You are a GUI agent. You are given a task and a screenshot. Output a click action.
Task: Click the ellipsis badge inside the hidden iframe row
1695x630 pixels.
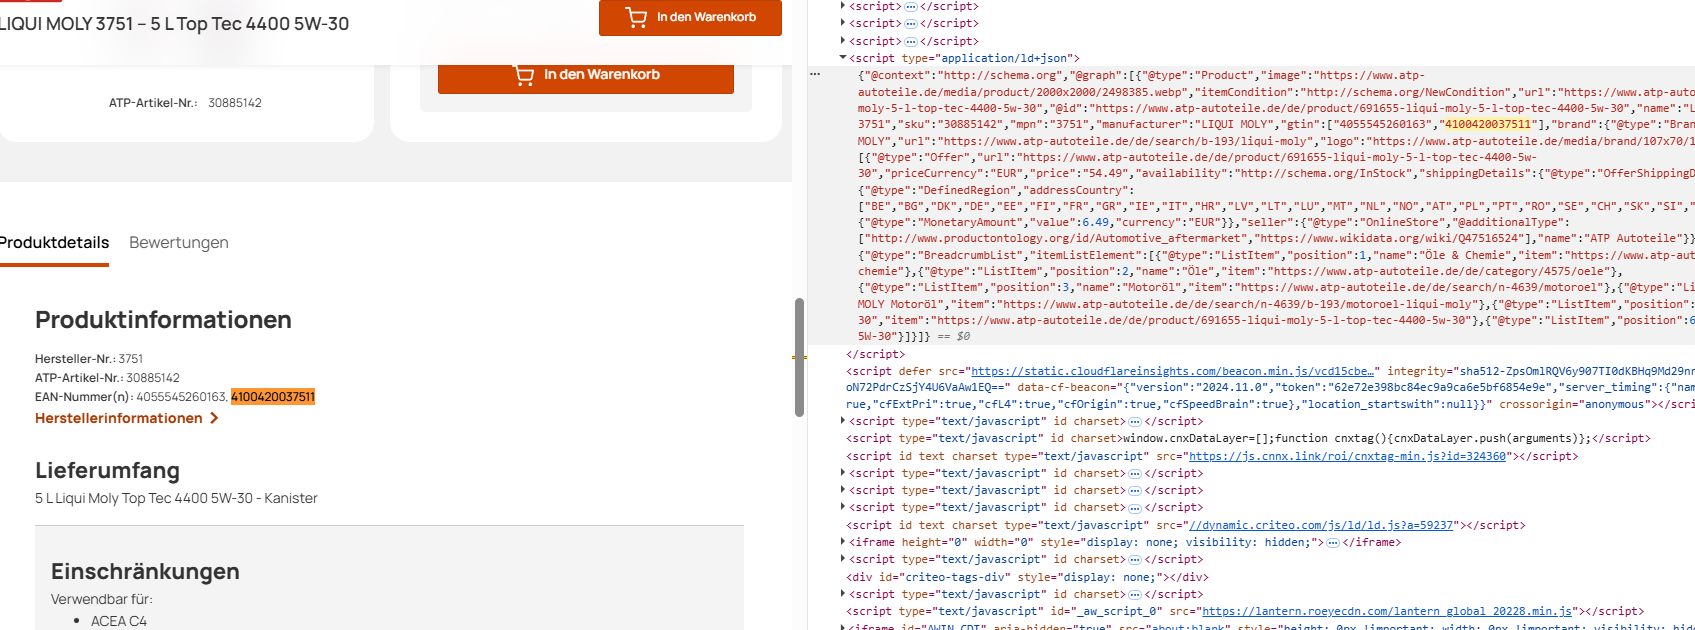(x=1332, y=543)
